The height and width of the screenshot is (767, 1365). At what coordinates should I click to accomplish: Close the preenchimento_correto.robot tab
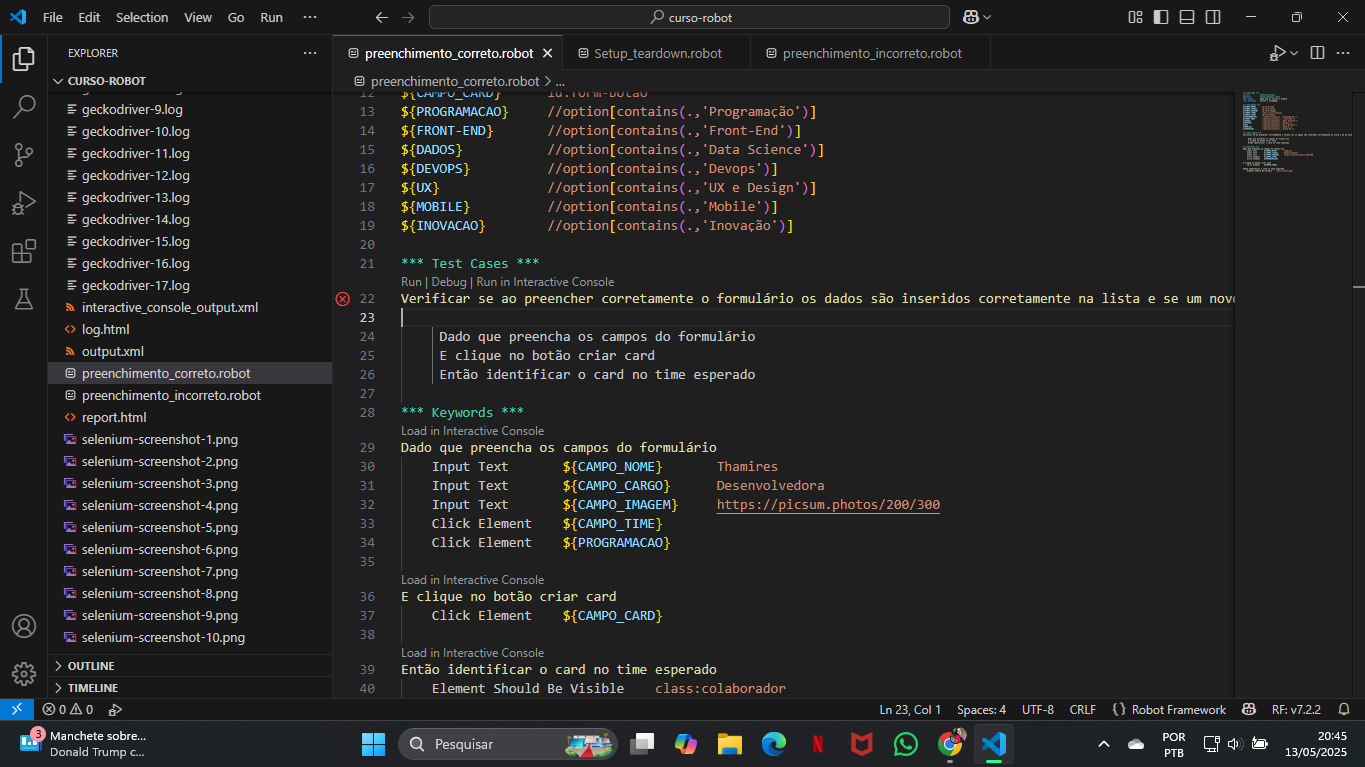[547, 53]
